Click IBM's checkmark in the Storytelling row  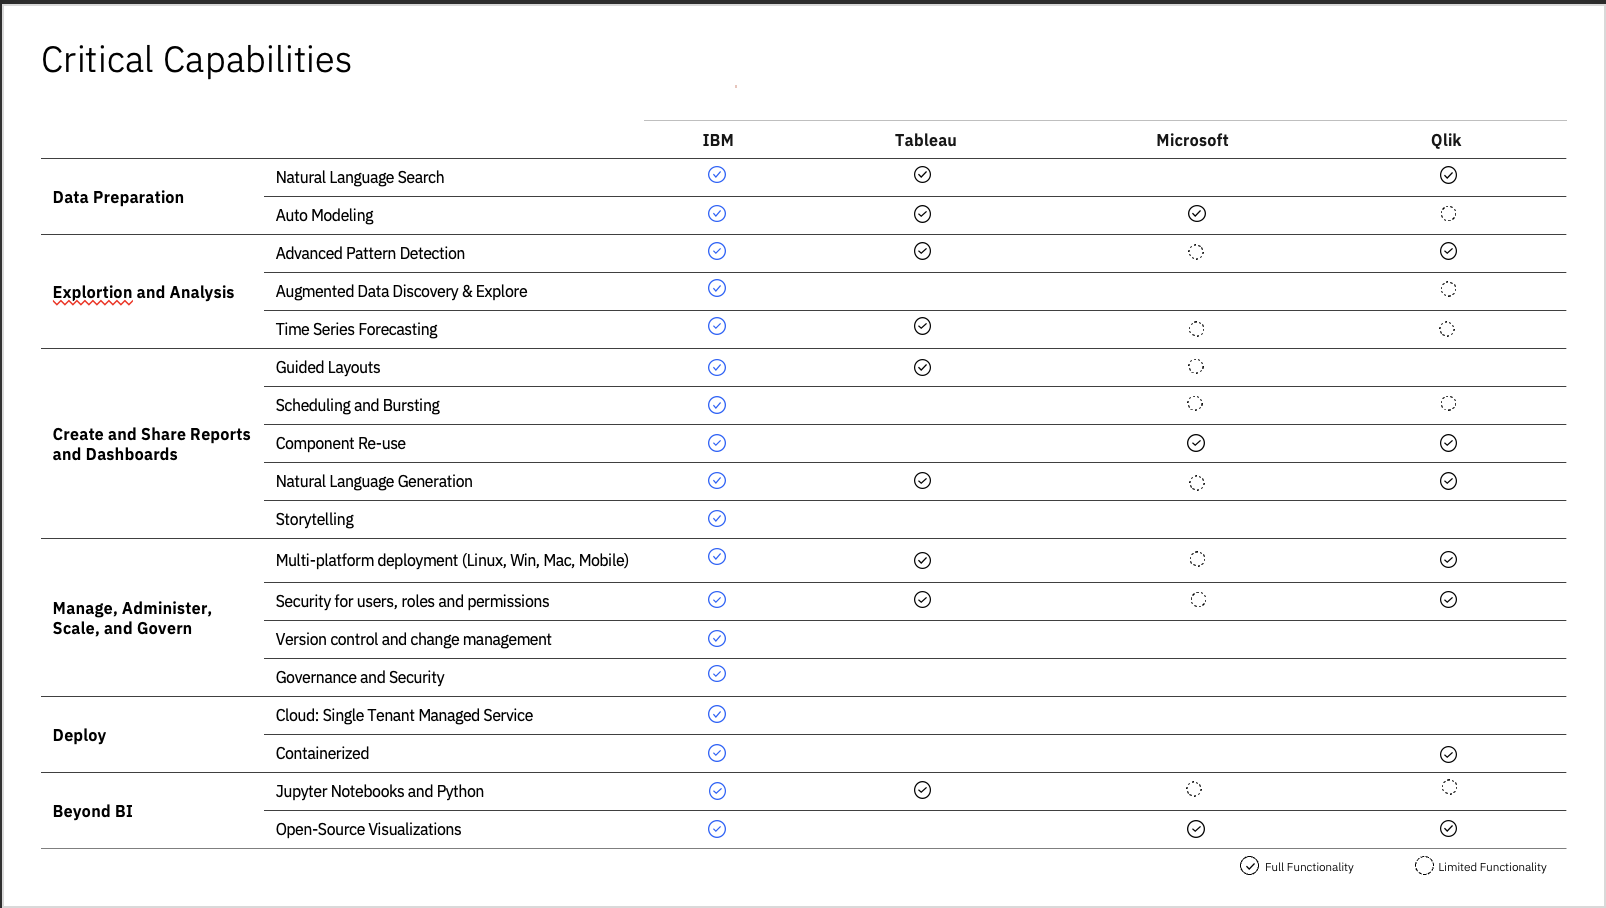[717, 519]
